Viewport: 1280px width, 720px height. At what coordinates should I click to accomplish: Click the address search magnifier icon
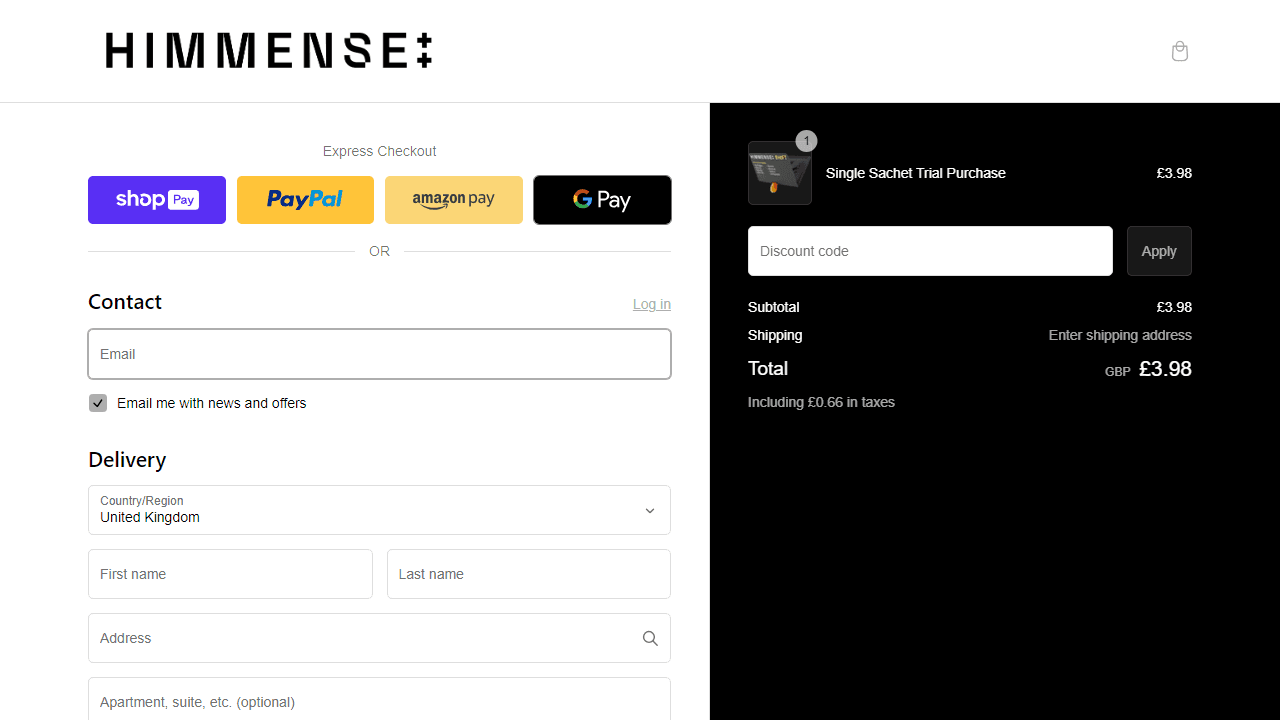coord(650,638)
